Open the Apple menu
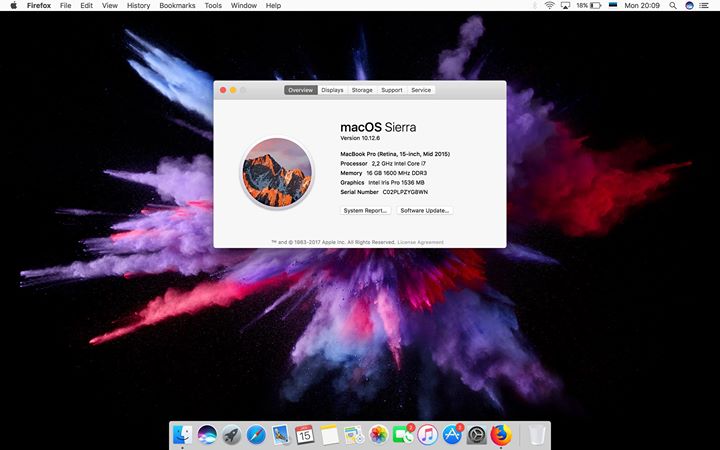 tap(13, 6)
